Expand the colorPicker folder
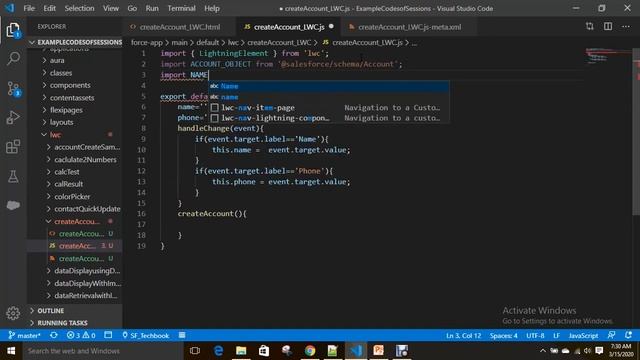 coord(72,196)
